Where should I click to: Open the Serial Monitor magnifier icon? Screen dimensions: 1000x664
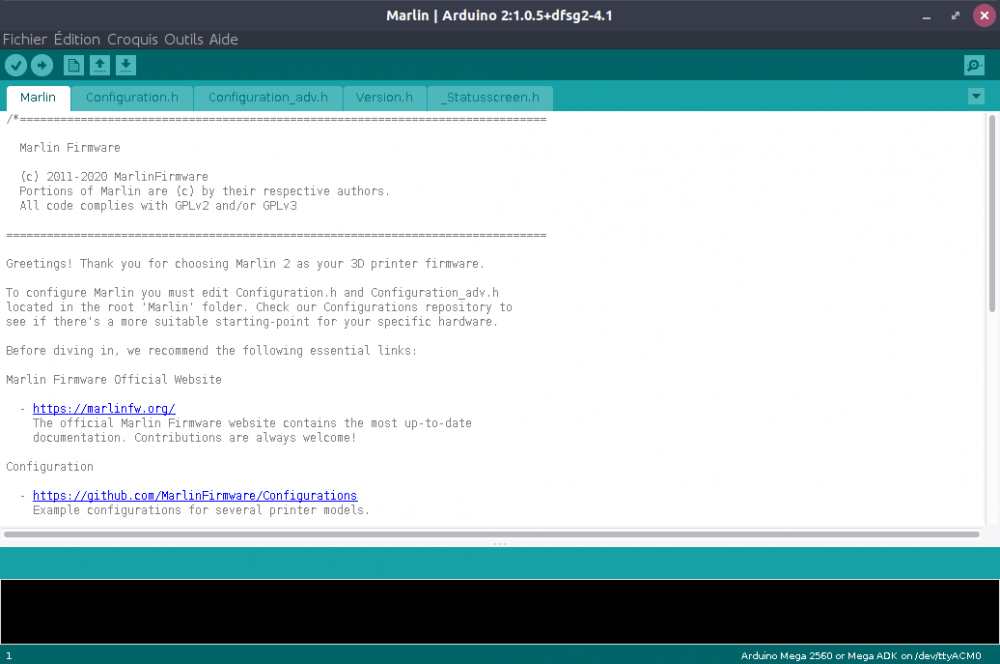[974, 65]
